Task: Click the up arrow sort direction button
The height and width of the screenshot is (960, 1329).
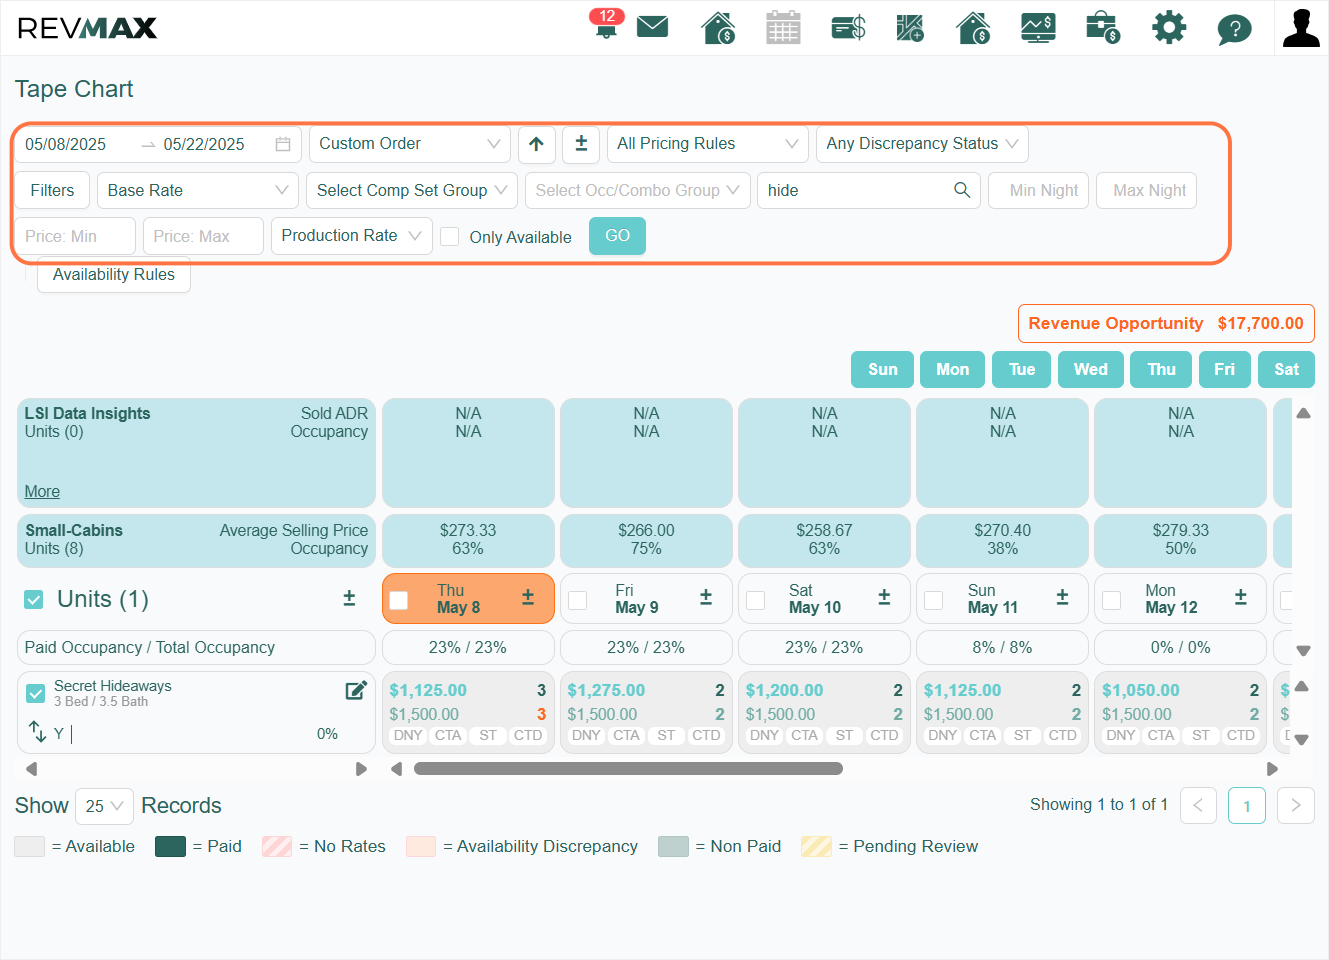Action: 537,144
